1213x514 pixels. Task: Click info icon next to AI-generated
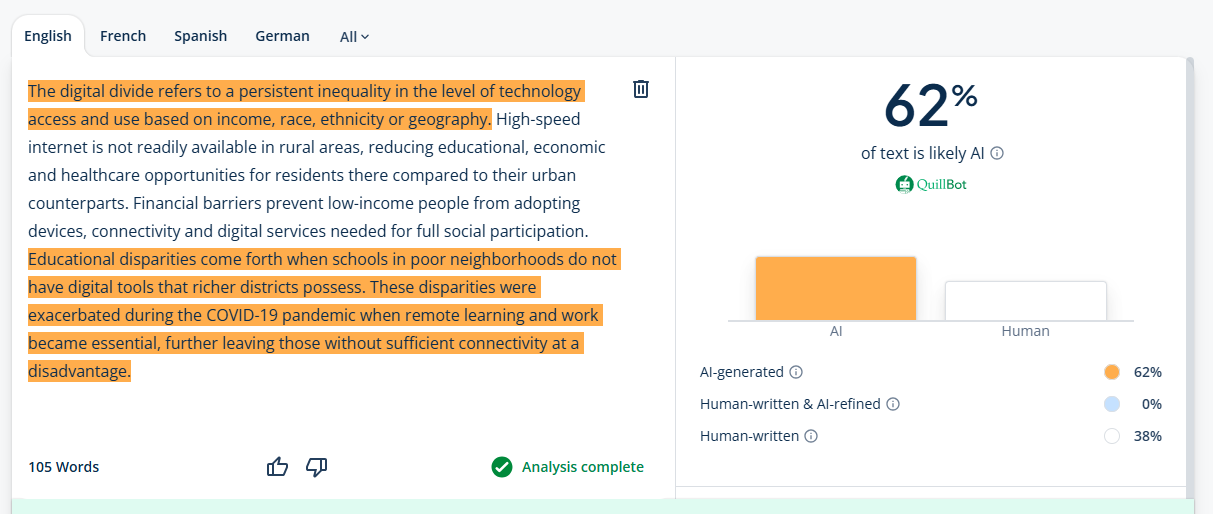click(x=796, y=372)
